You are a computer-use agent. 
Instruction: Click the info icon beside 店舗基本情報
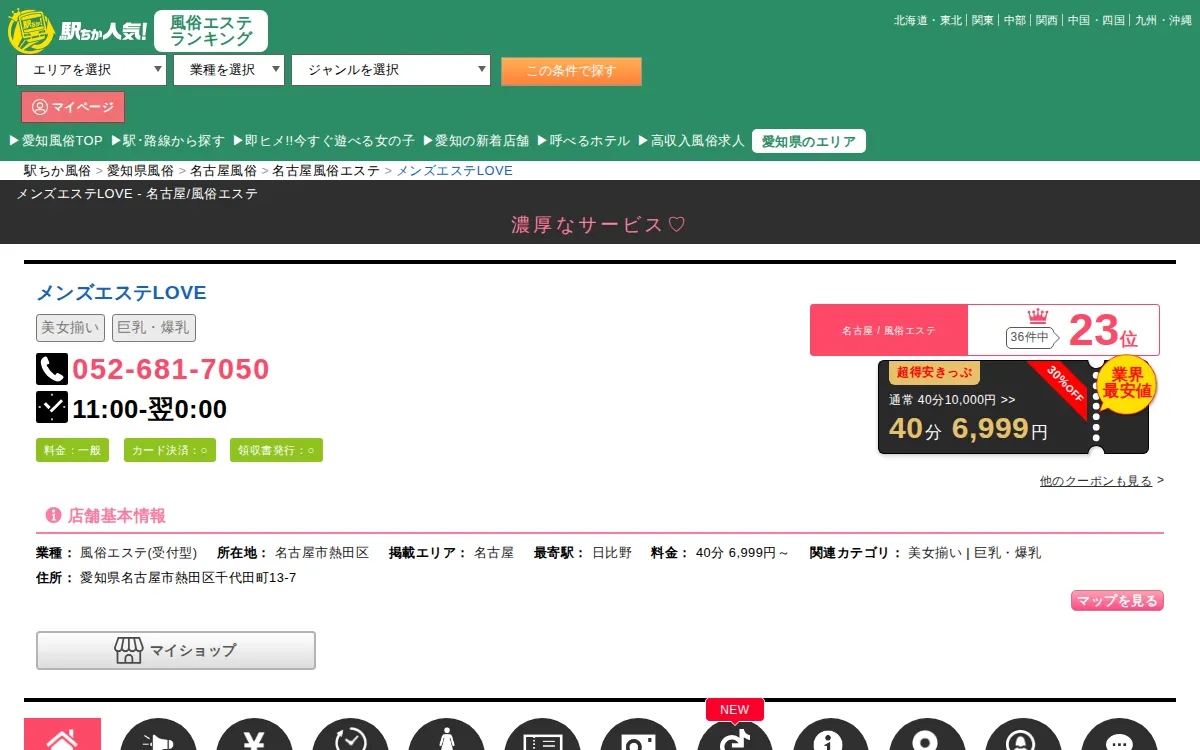pyautogui.click(x=54, y=516)
